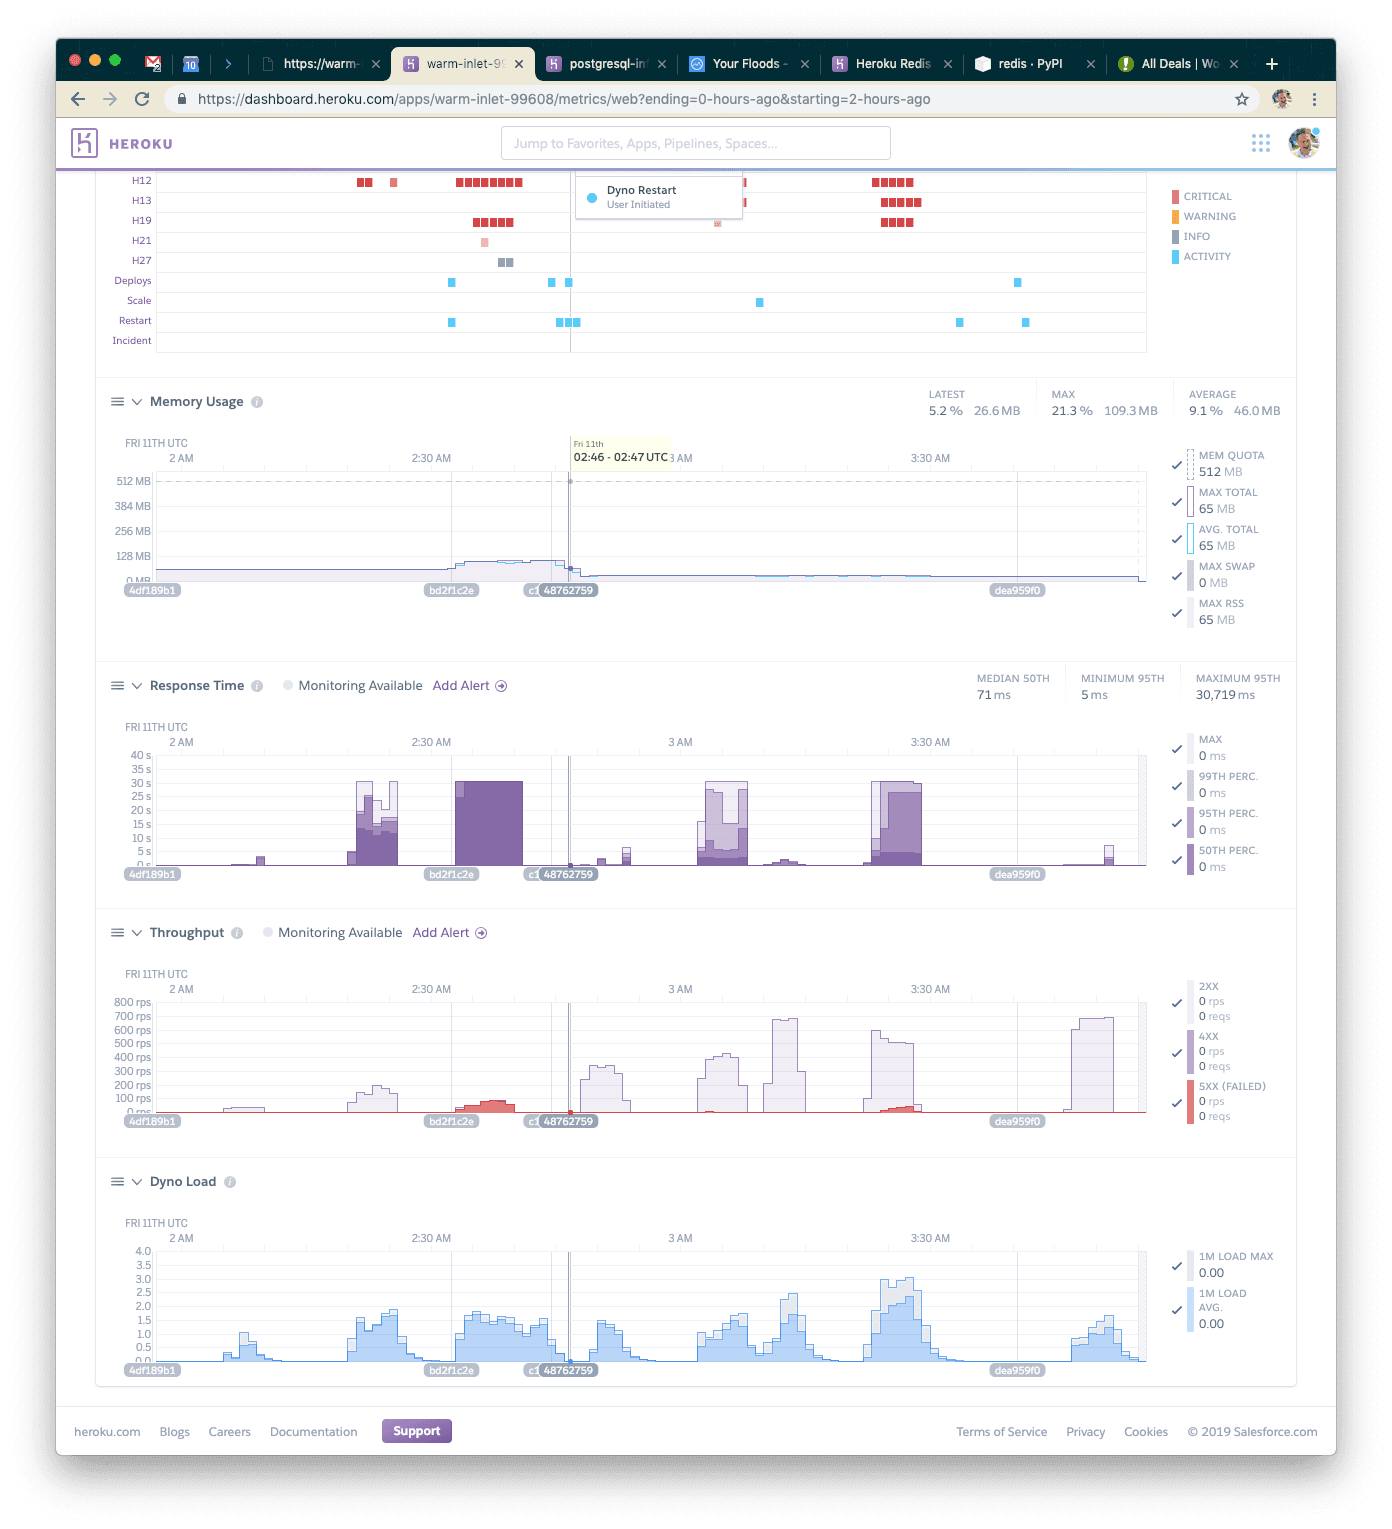Click the Response Time help icon
The height and width of the screenshot is (1529, 1392).
tap(257, 686)
